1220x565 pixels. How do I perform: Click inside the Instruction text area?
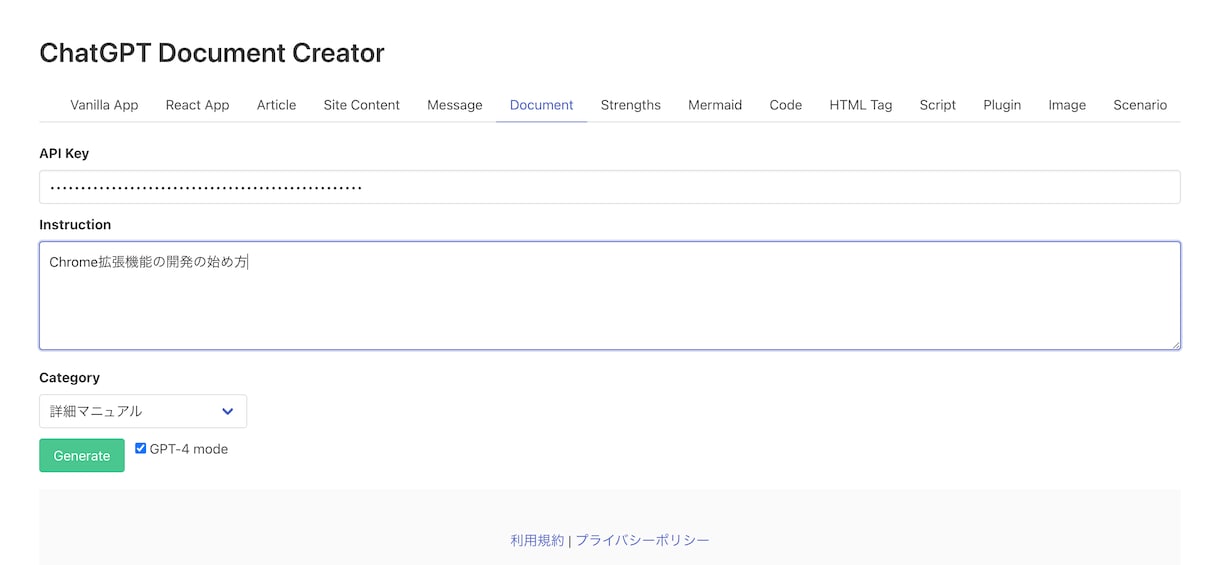pyautogui.click(x=610, y=296)
